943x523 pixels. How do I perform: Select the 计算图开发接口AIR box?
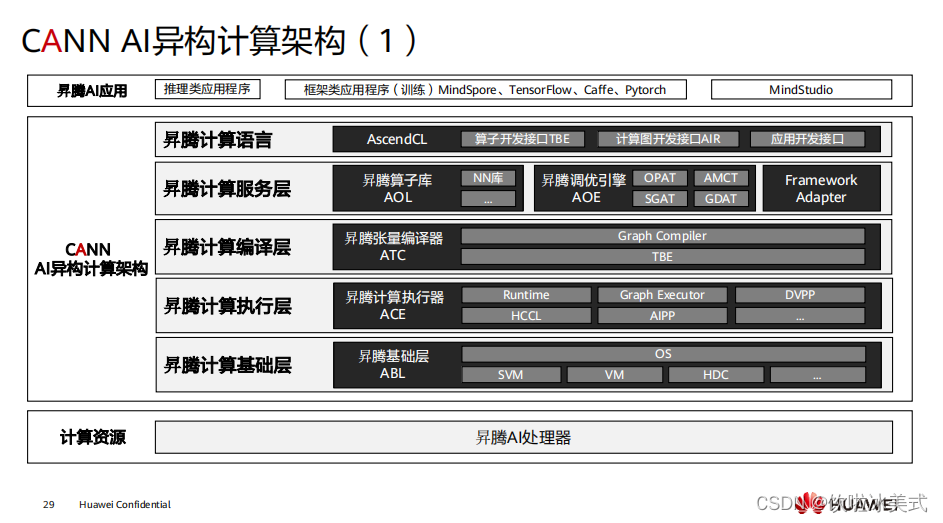click(668, 139)
